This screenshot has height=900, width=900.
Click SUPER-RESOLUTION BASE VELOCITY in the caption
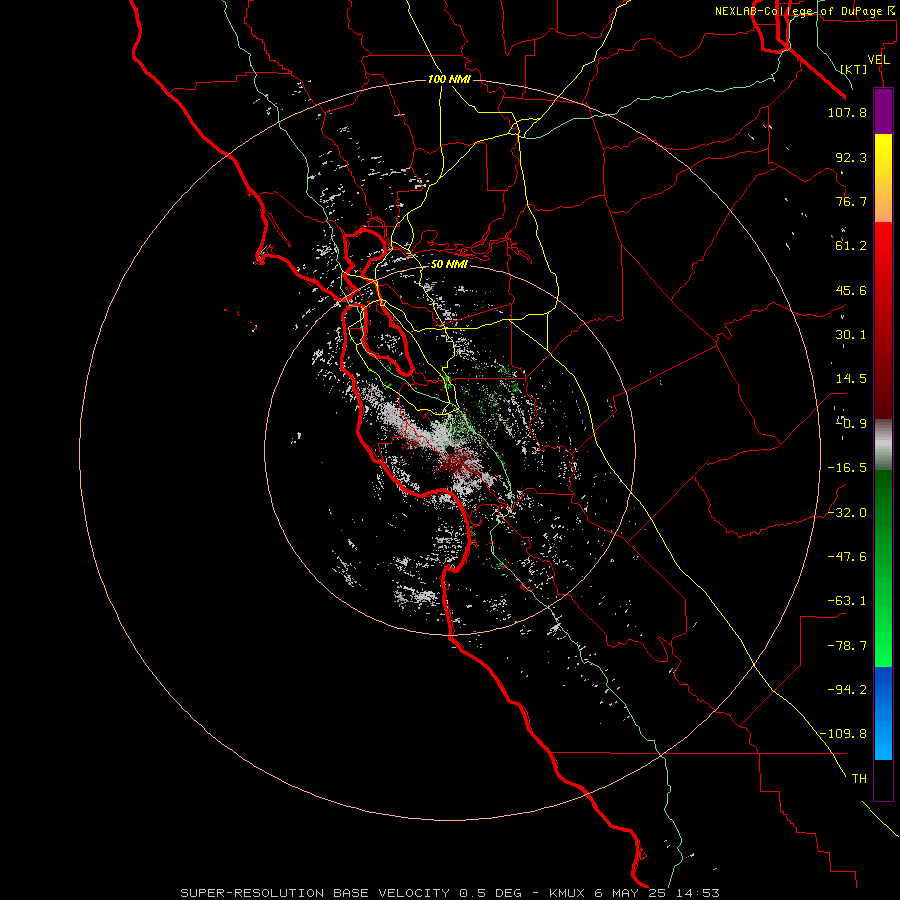[315, 893]
